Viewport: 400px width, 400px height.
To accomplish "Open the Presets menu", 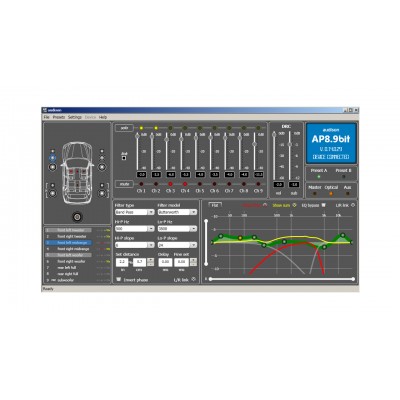I will [59, 117].
